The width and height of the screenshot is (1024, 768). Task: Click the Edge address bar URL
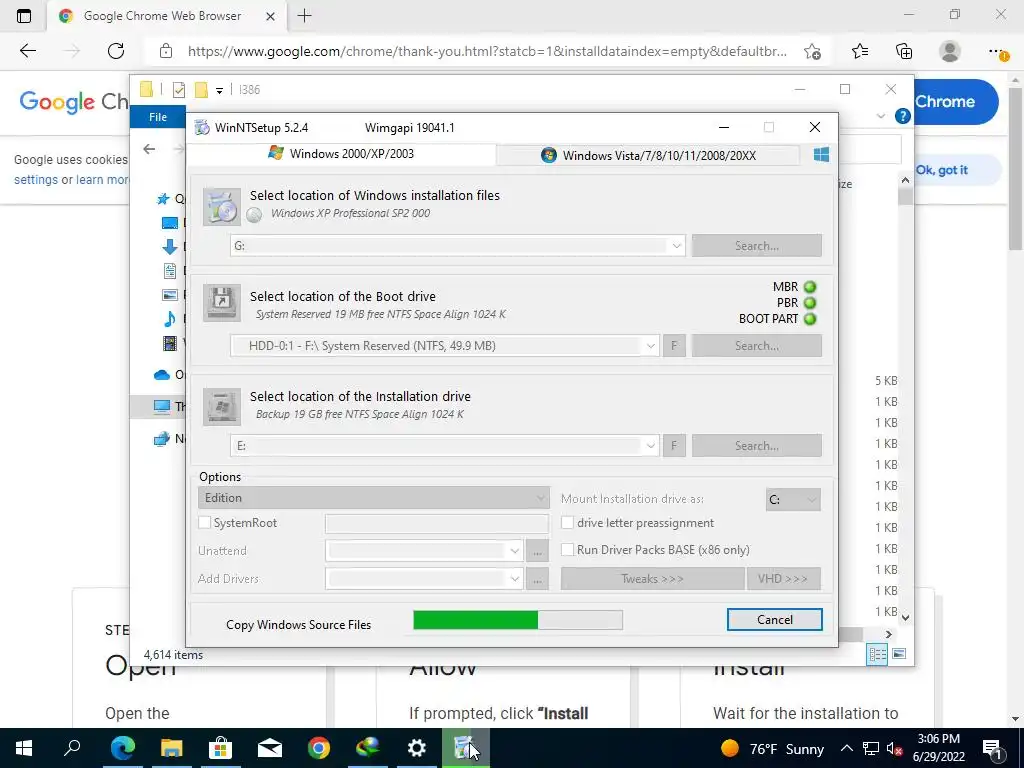(x=487, y=51)
